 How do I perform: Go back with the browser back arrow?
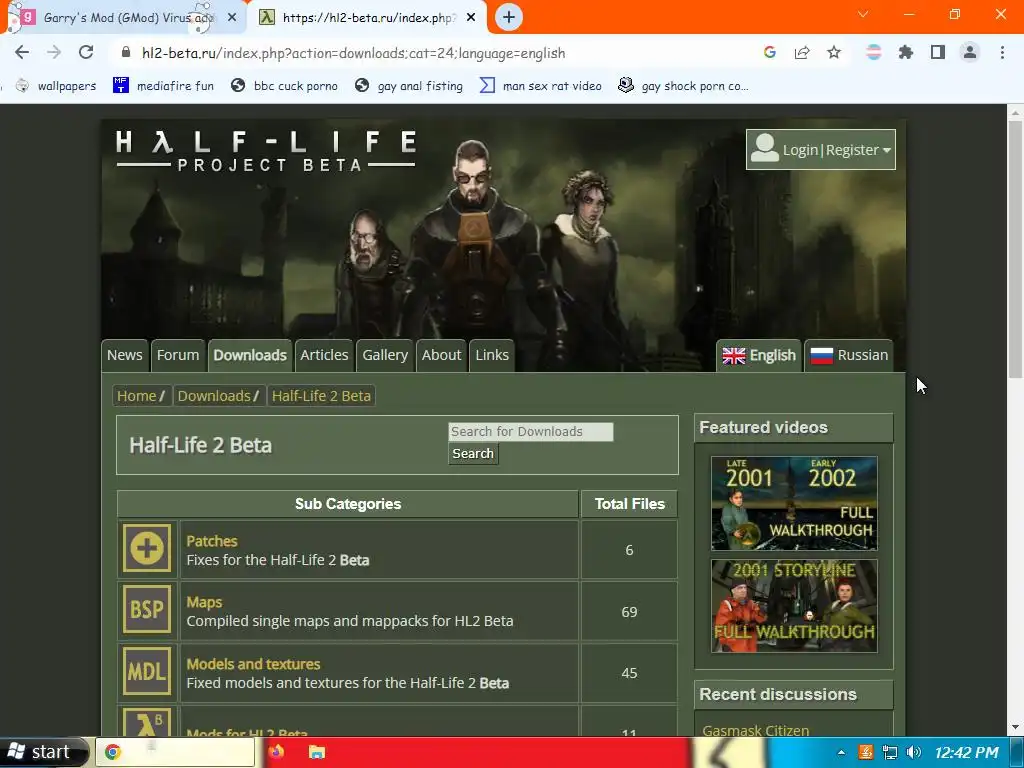coord(22,53)
